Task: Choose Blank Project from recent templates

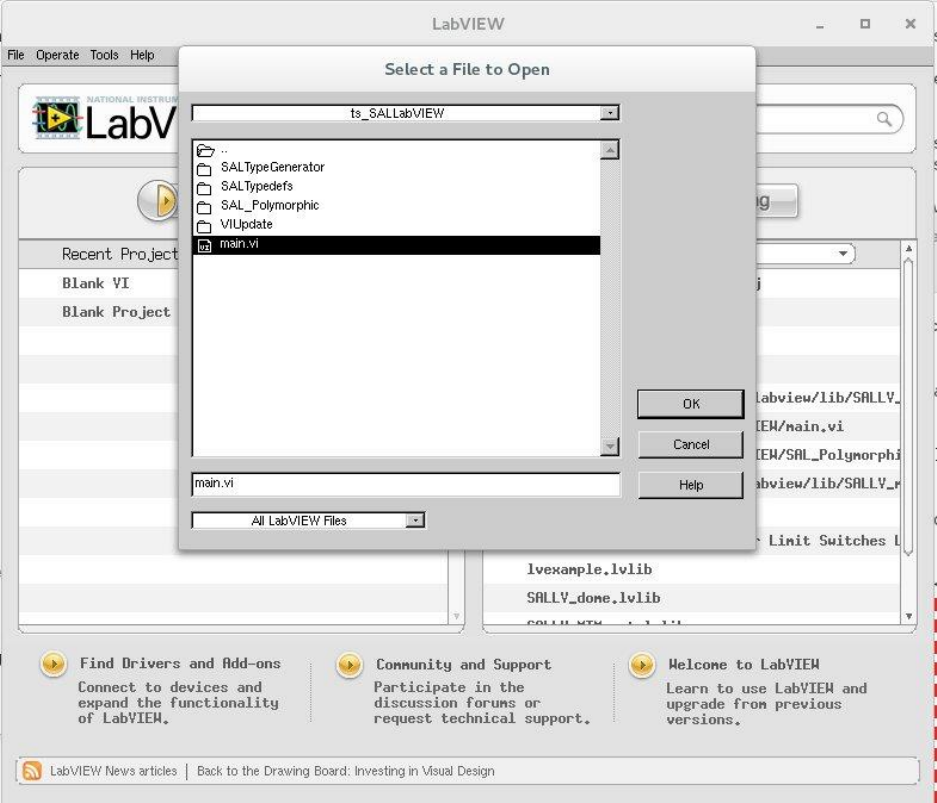Action: [x=116, y=312]
